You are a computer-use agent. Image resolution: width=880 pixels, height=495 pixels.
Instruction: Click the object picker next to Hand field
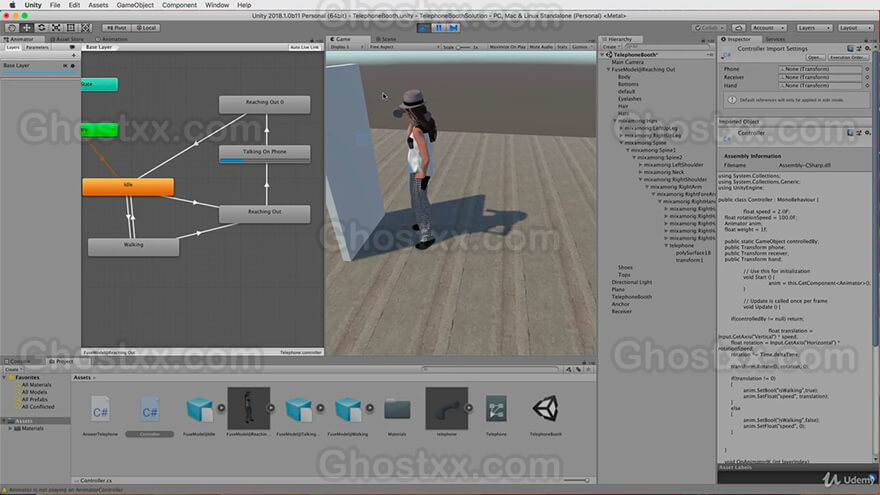click(x=867, y=86)
